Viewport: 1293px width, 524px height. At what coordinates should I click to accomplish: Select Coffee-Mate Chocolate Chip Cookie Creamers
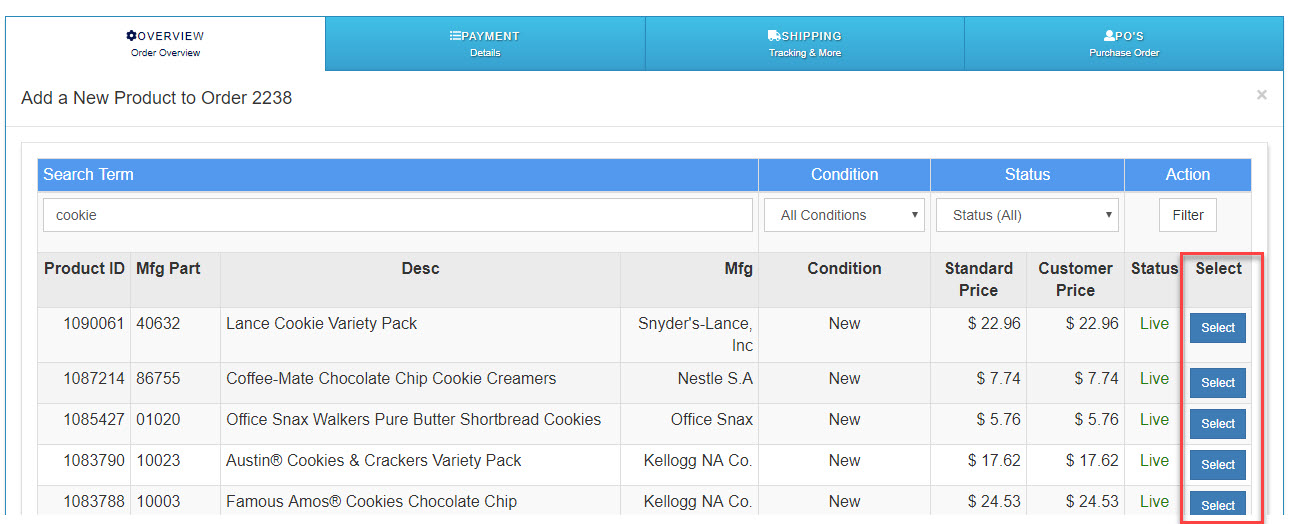pos(1217,383)
